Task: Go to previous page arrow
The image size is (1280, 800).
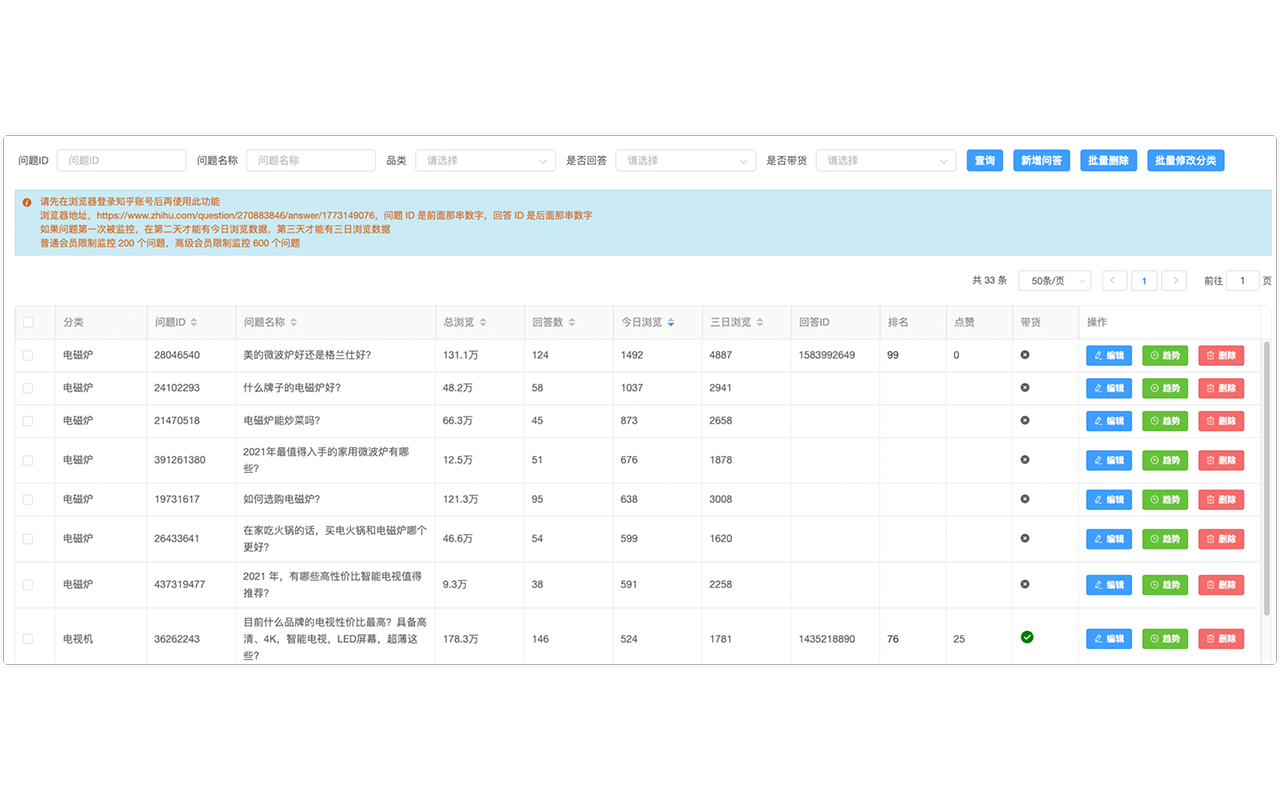Action: coord(1115,281)
